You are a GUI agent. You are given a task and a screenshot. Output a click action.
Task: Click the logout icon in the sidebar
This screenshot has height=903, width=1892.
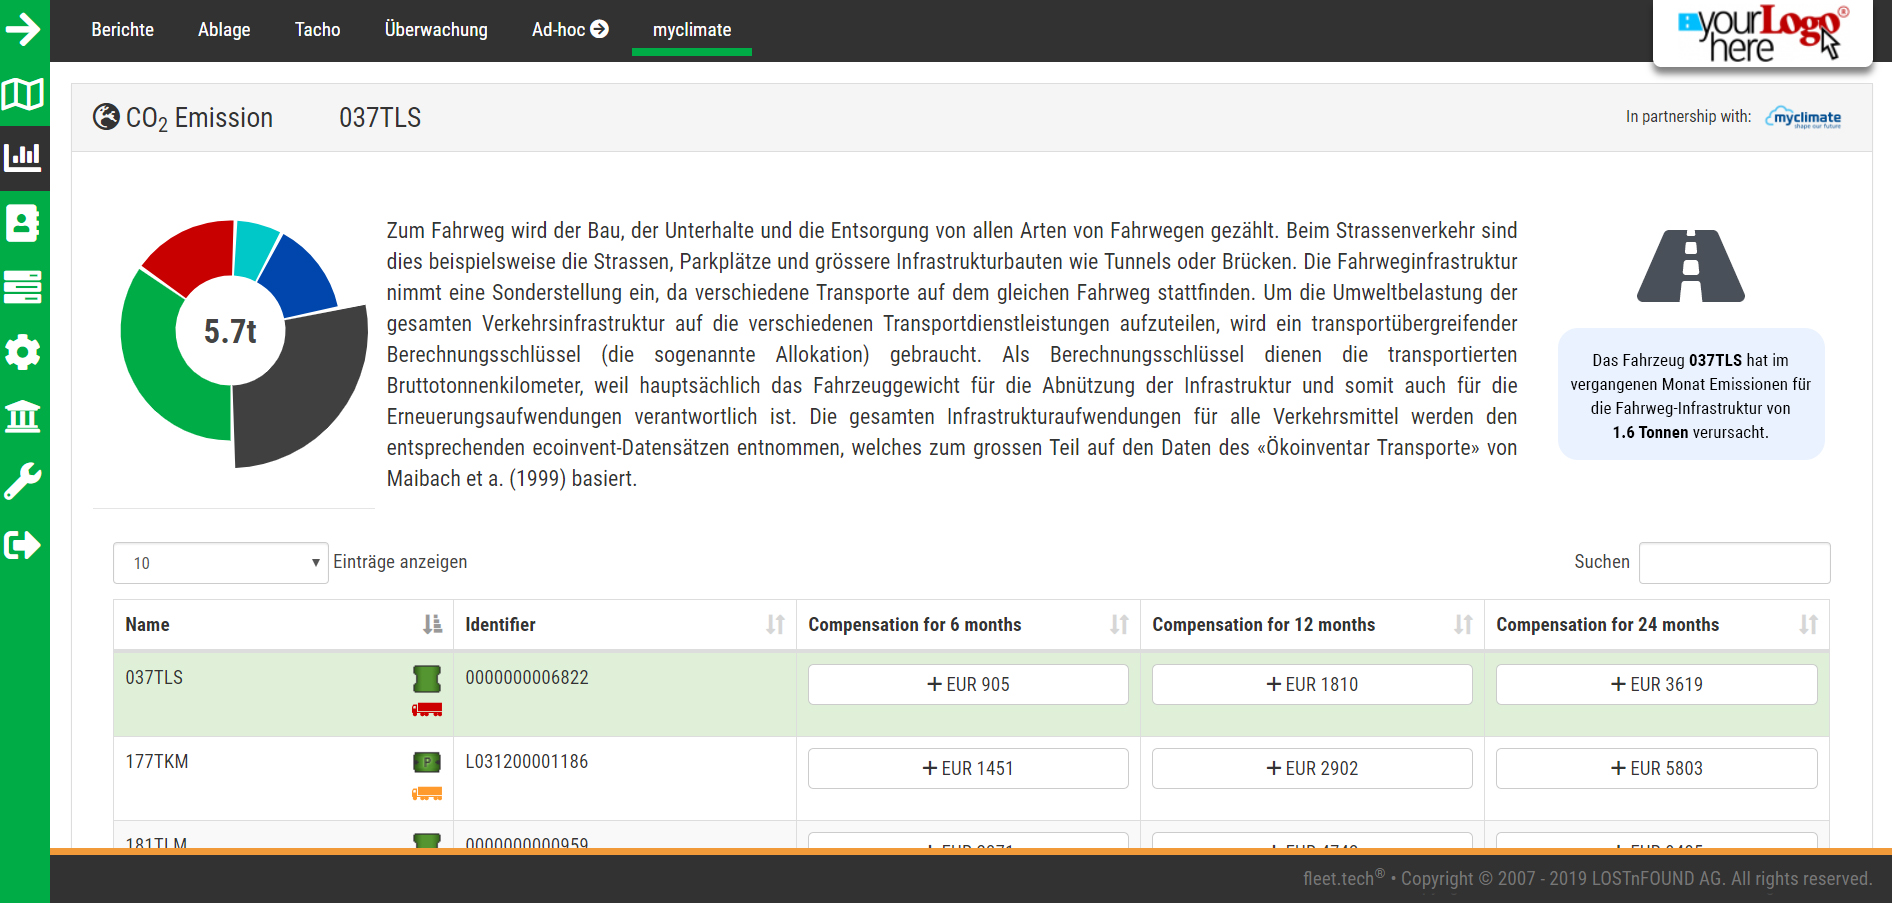pyautogui.click(x=23, y=545)
